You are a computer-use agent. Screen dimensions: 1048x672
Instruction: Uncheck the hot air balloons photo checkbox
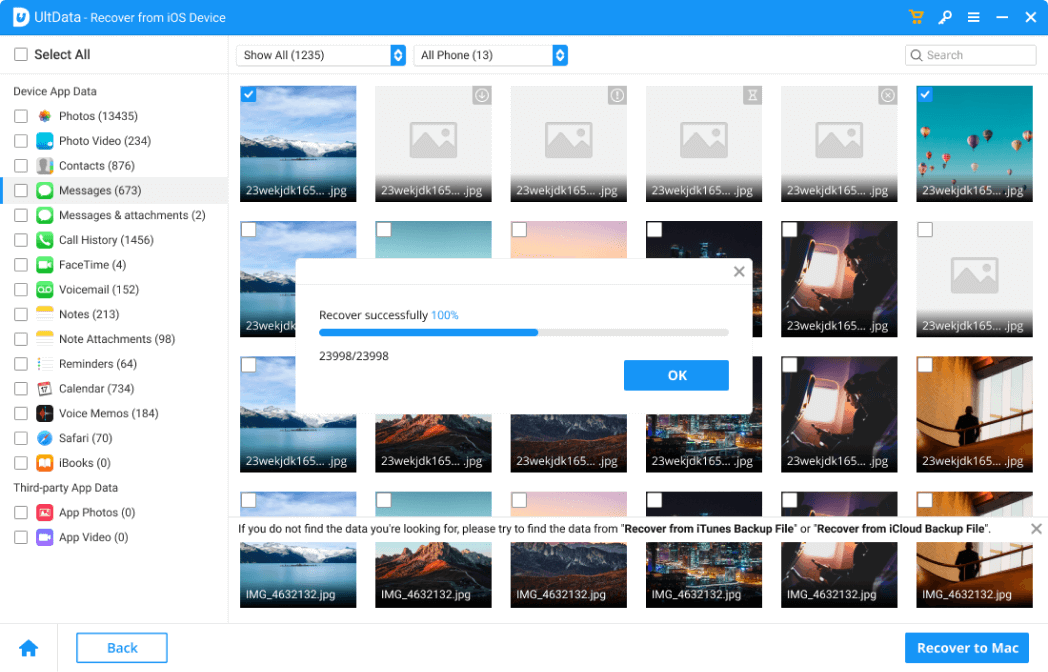point(925,94)
